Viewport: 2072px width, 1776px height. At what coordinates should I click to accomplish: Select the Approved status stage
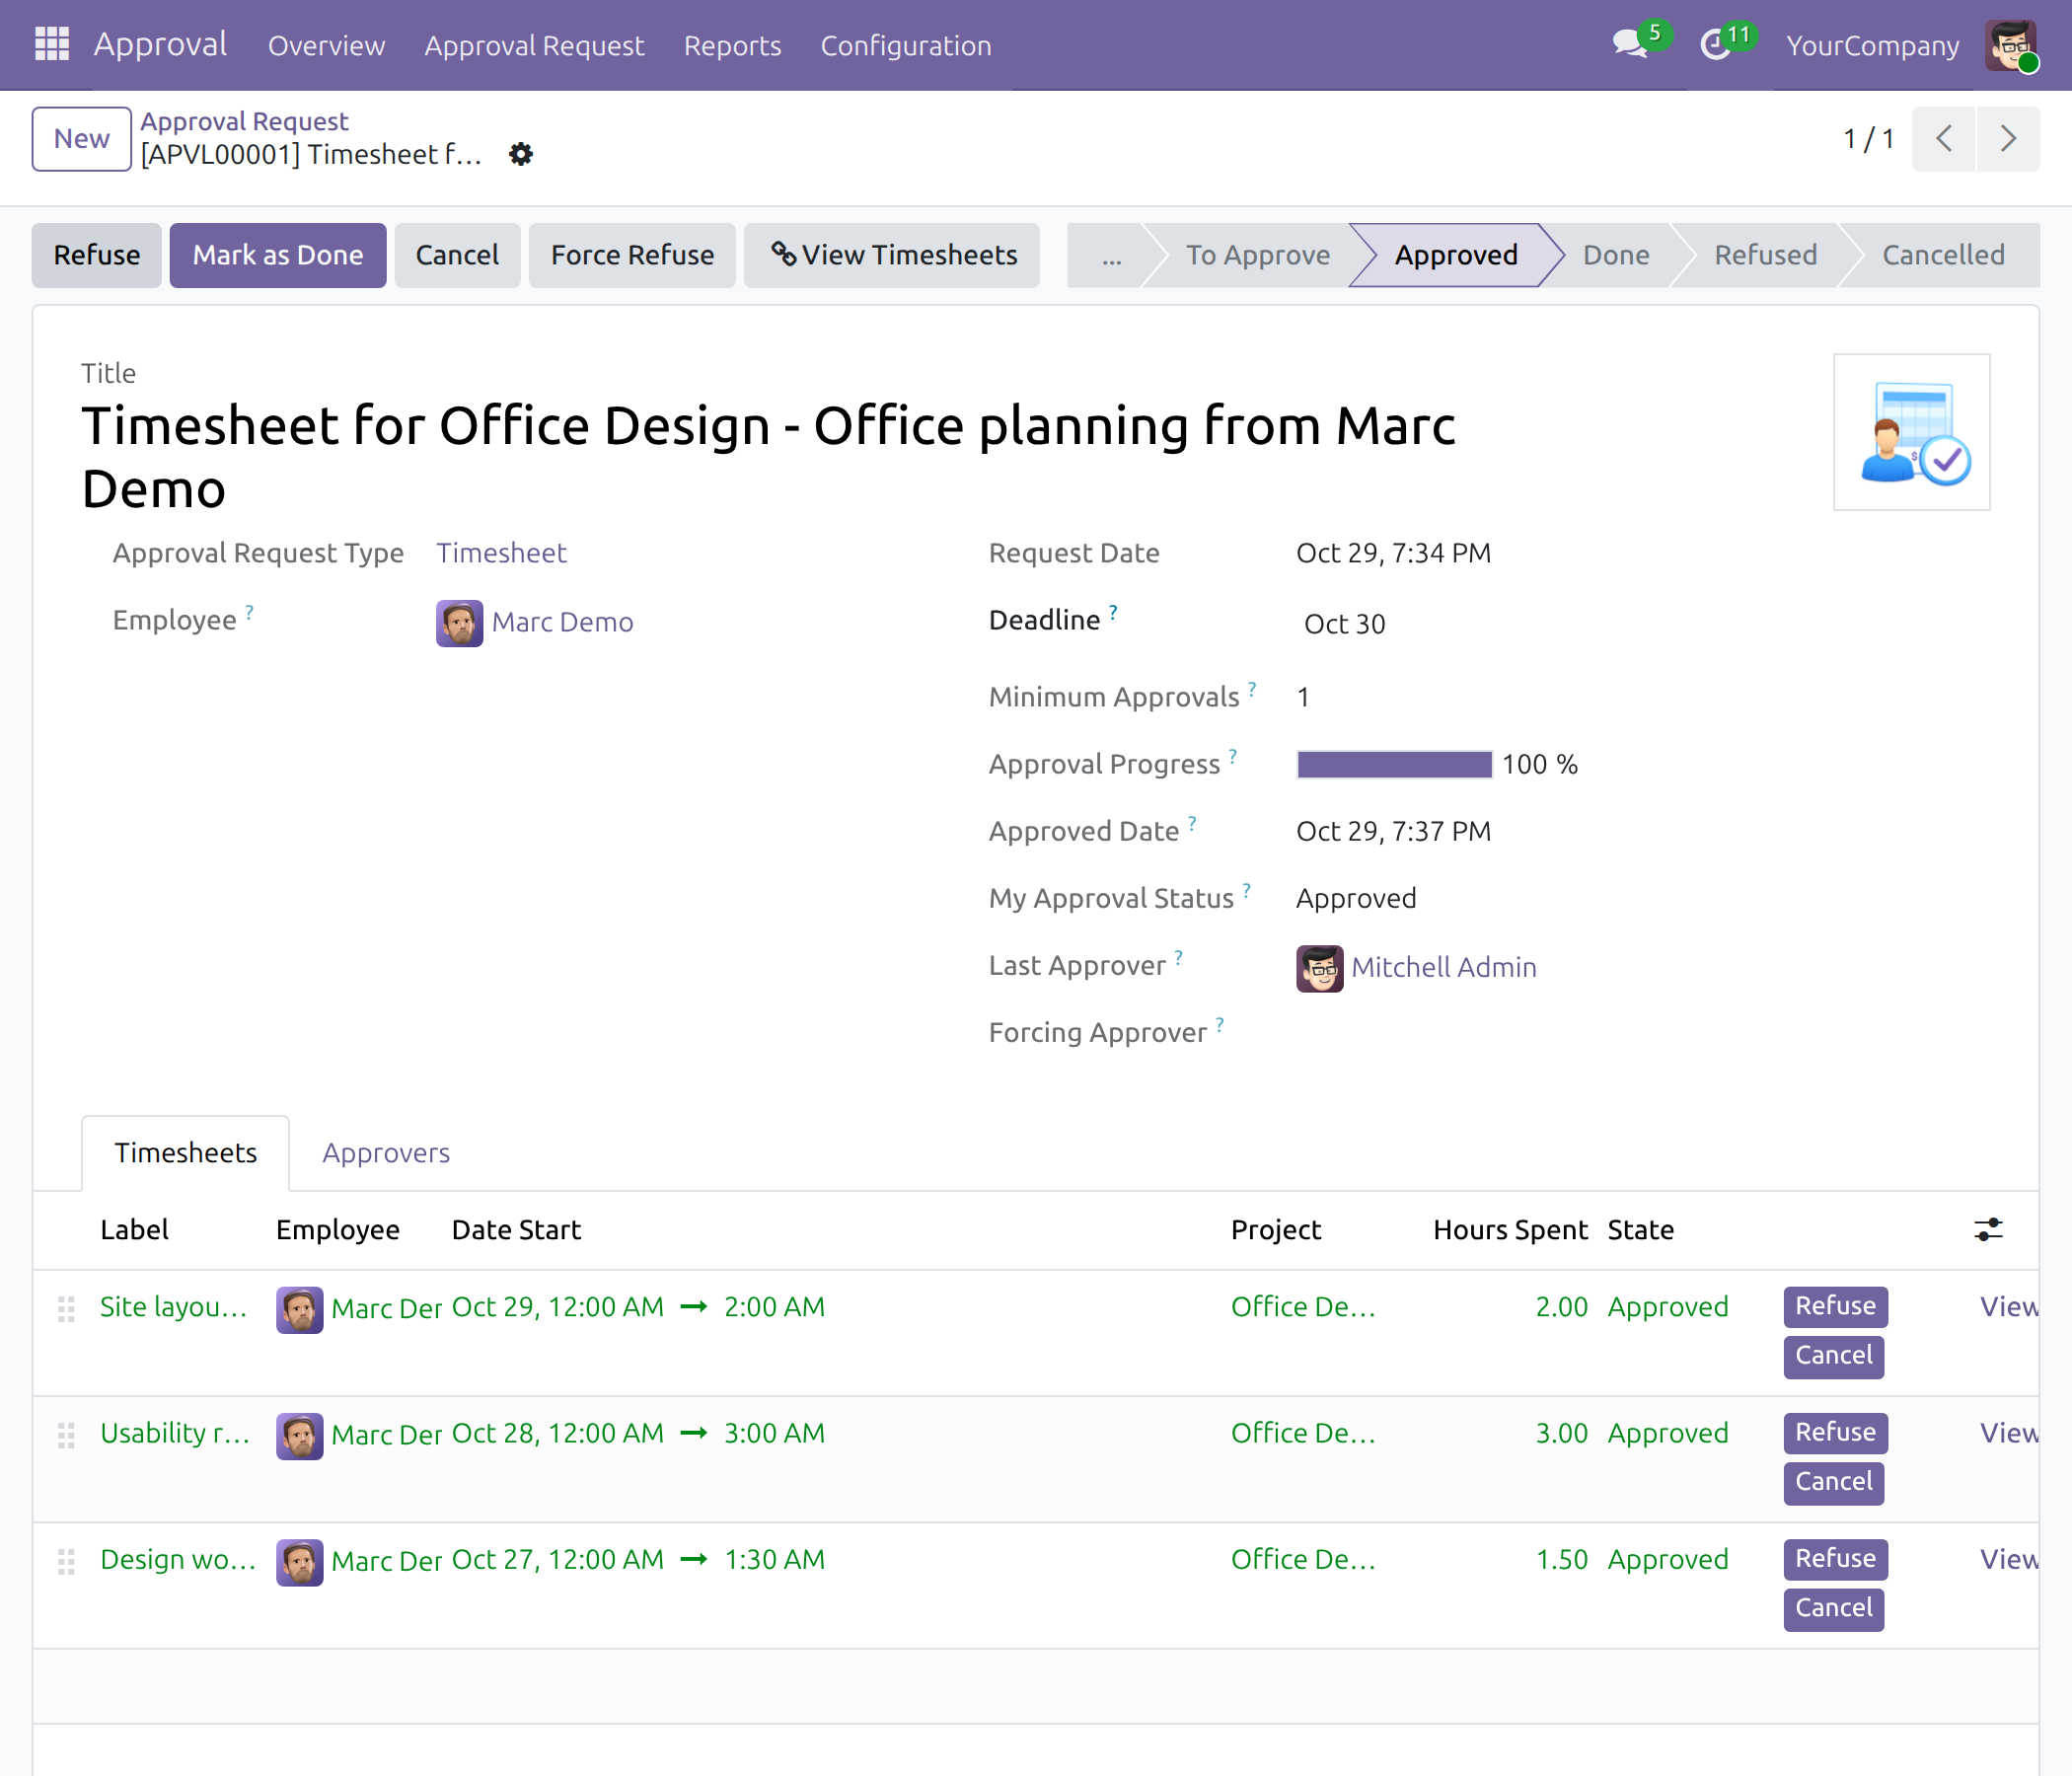[x=1456, y=255]
